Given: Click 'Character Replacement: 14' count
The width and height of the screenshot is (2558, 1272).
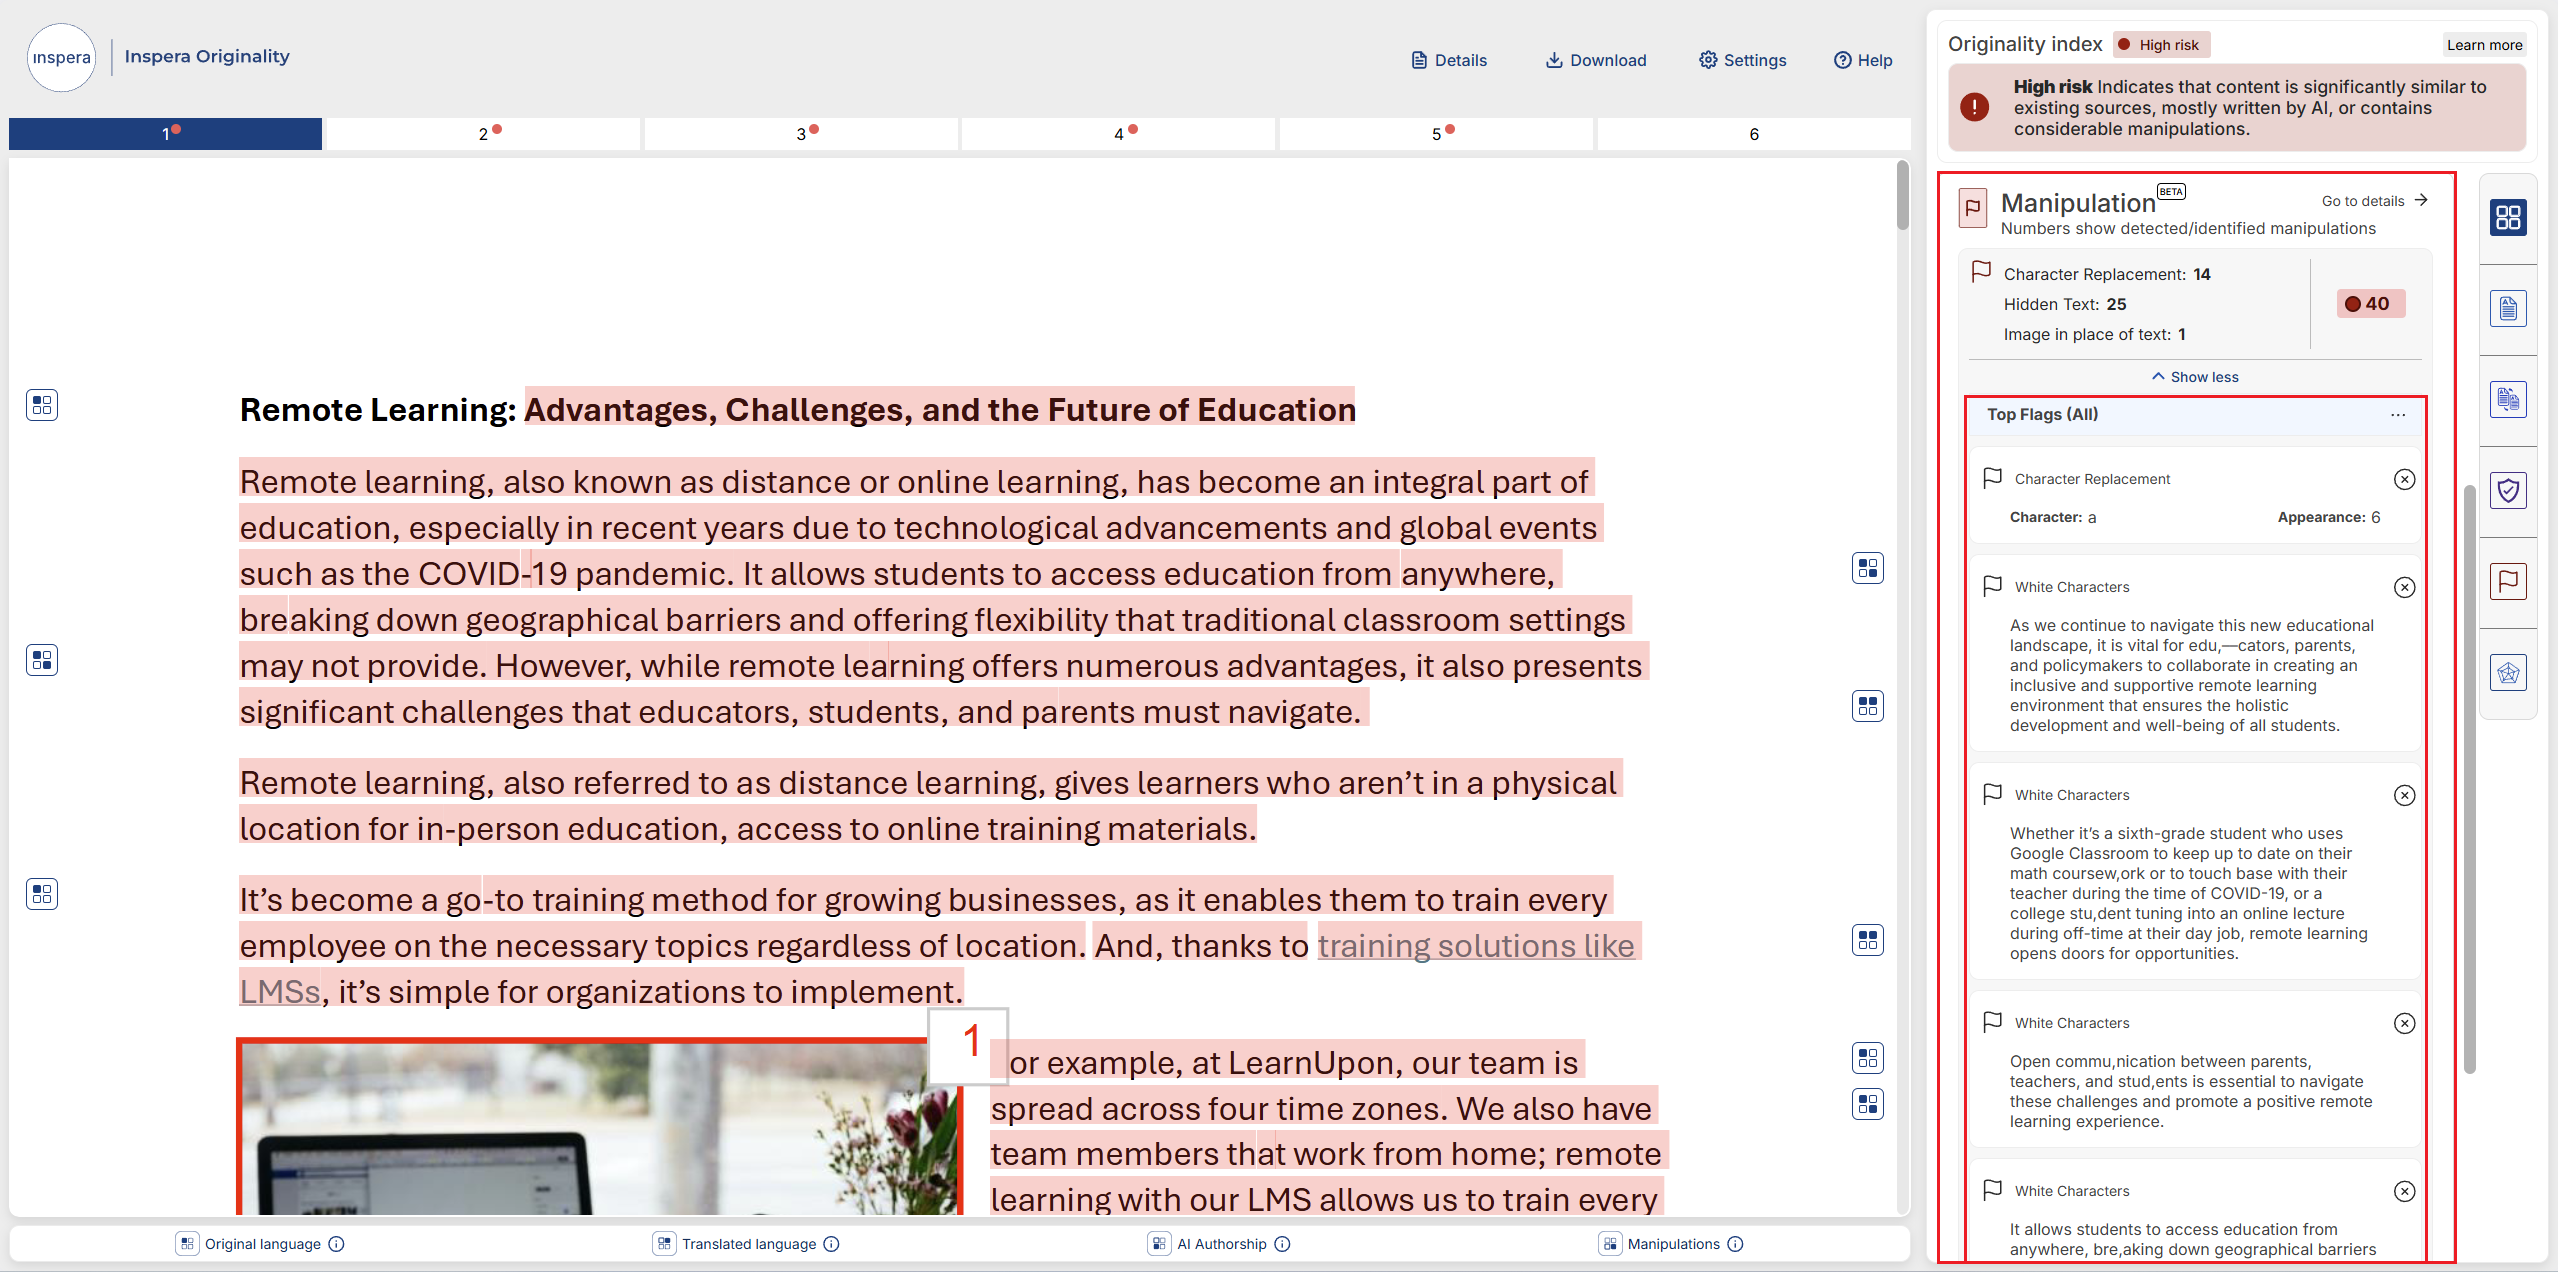Looking at the screenshot, I should [2107, 274].
